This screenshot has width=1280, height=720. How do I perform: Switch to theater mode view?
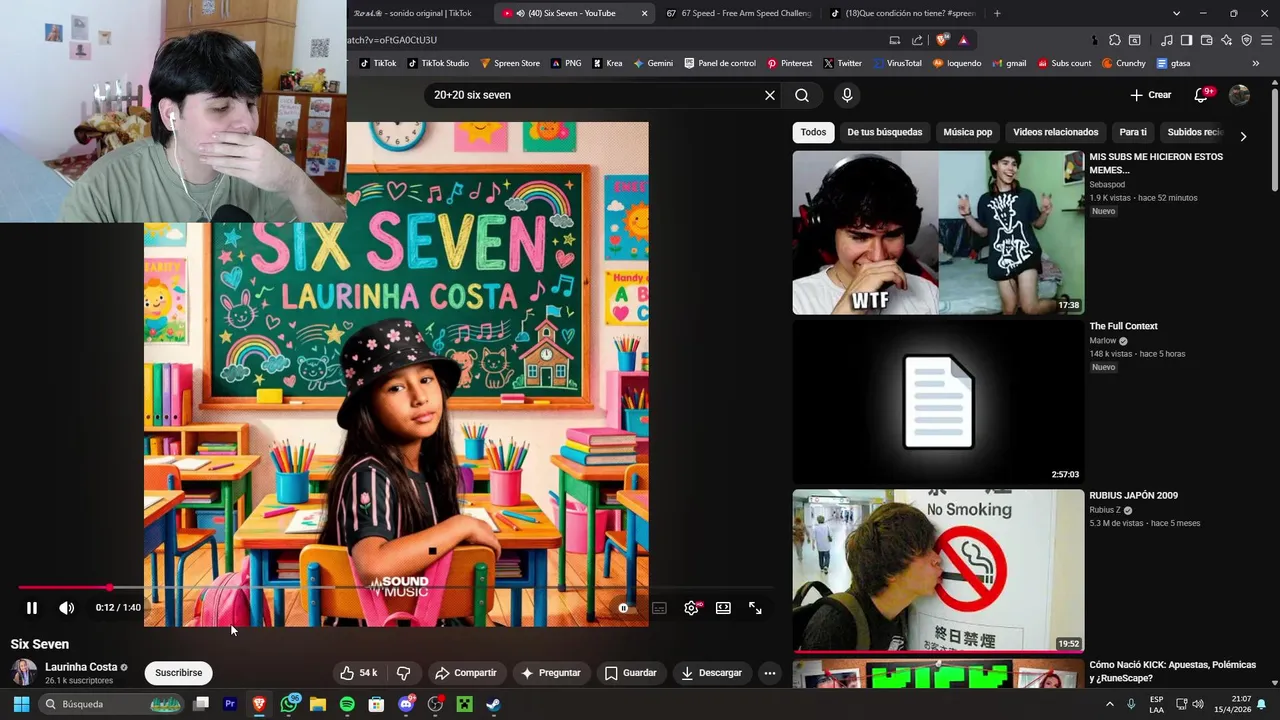(x=723, y=608)
